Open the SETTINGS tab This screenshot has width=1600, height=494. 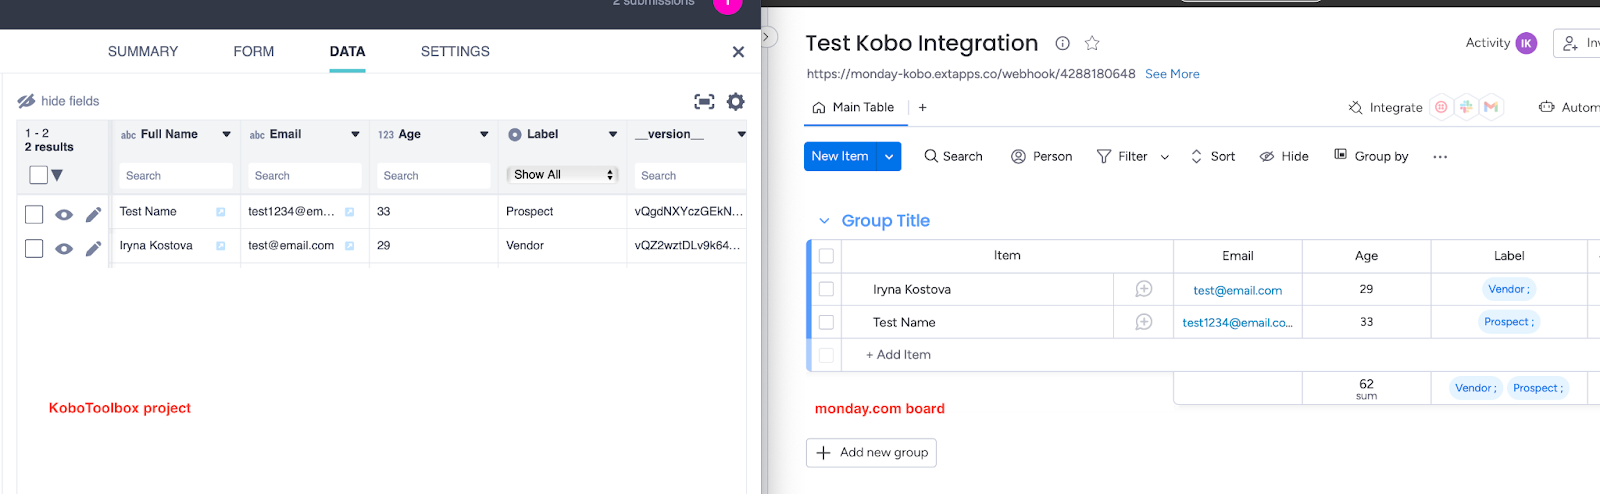pyautogui.click(x=455, y=52)
